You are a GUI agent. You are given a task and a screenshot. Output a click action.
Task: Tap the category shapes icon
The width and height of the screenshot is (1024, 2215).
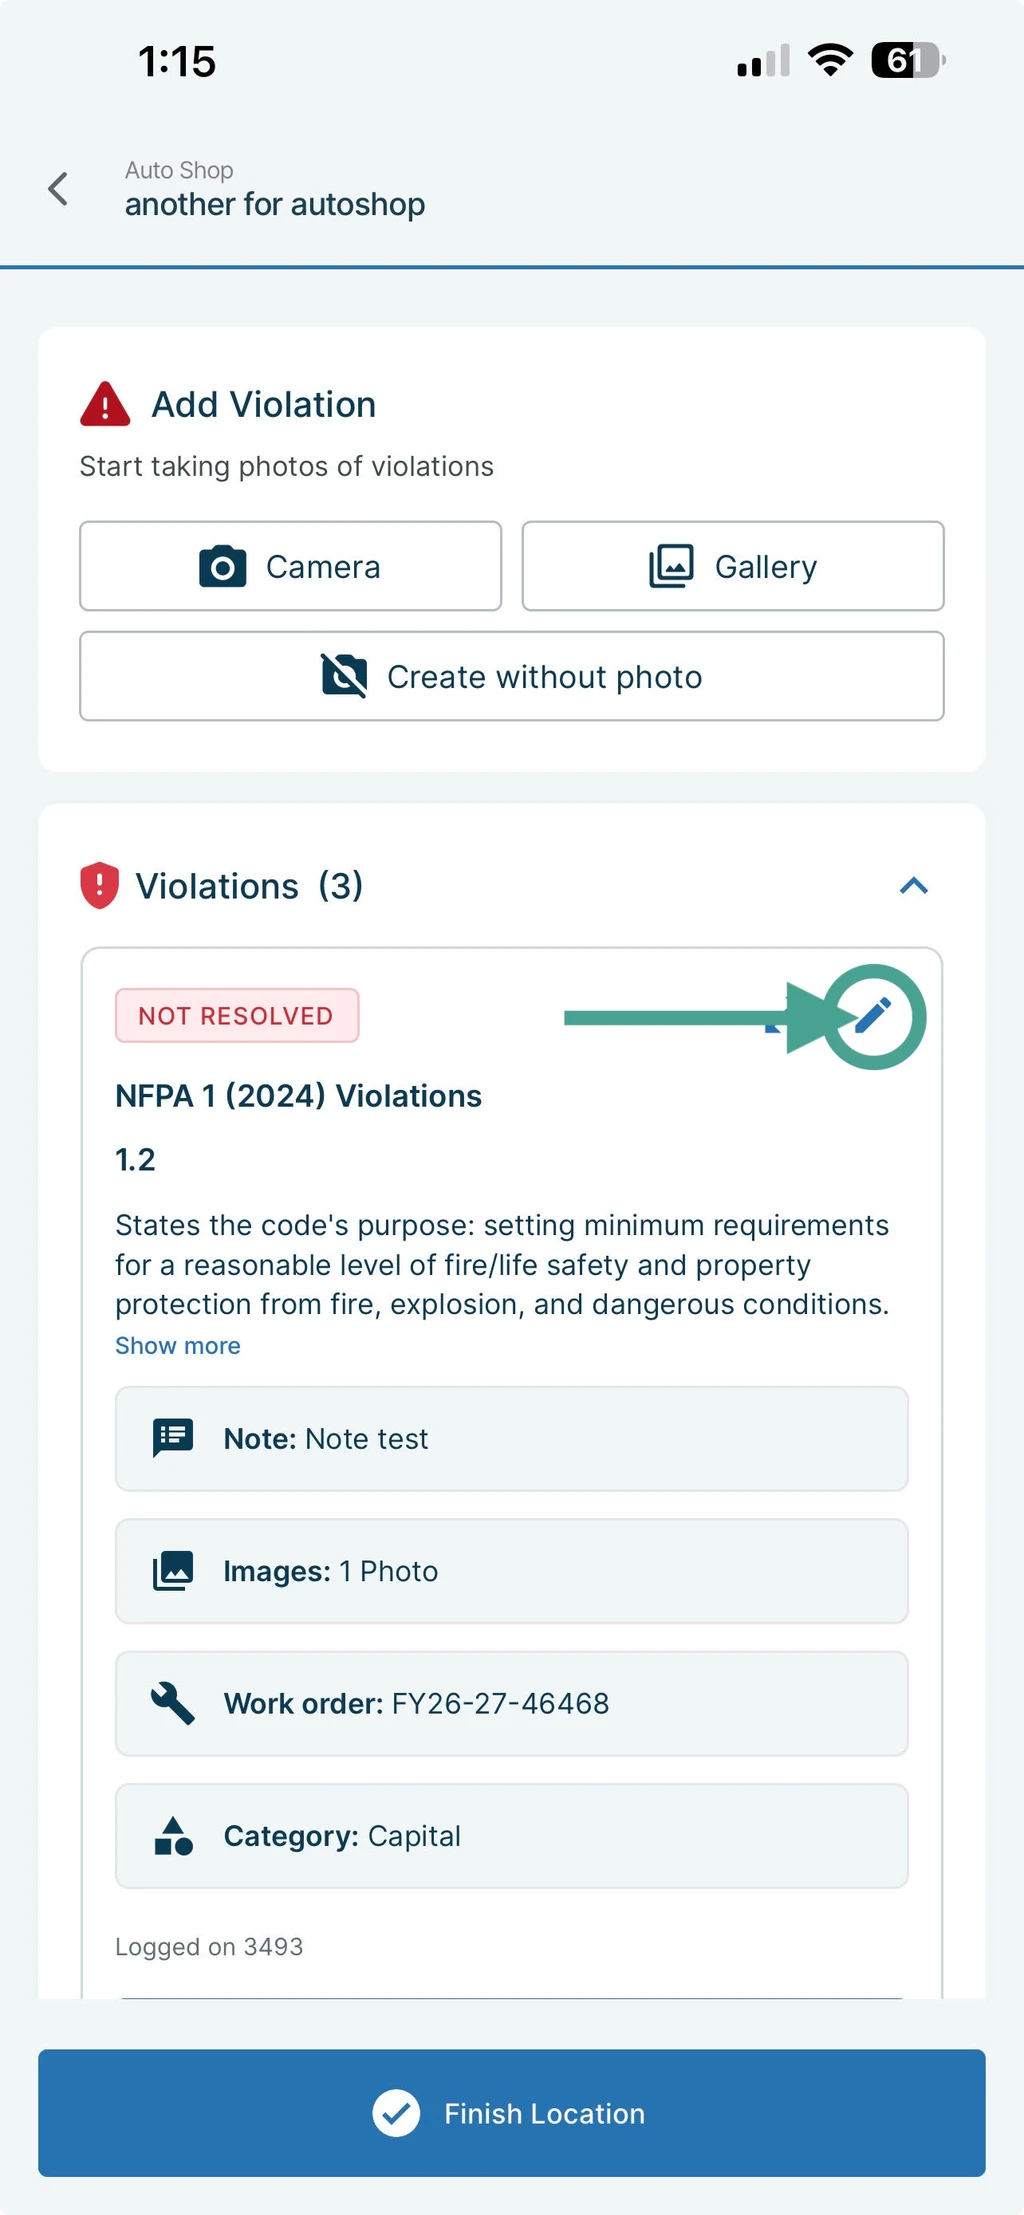(x=173, y=1835)
